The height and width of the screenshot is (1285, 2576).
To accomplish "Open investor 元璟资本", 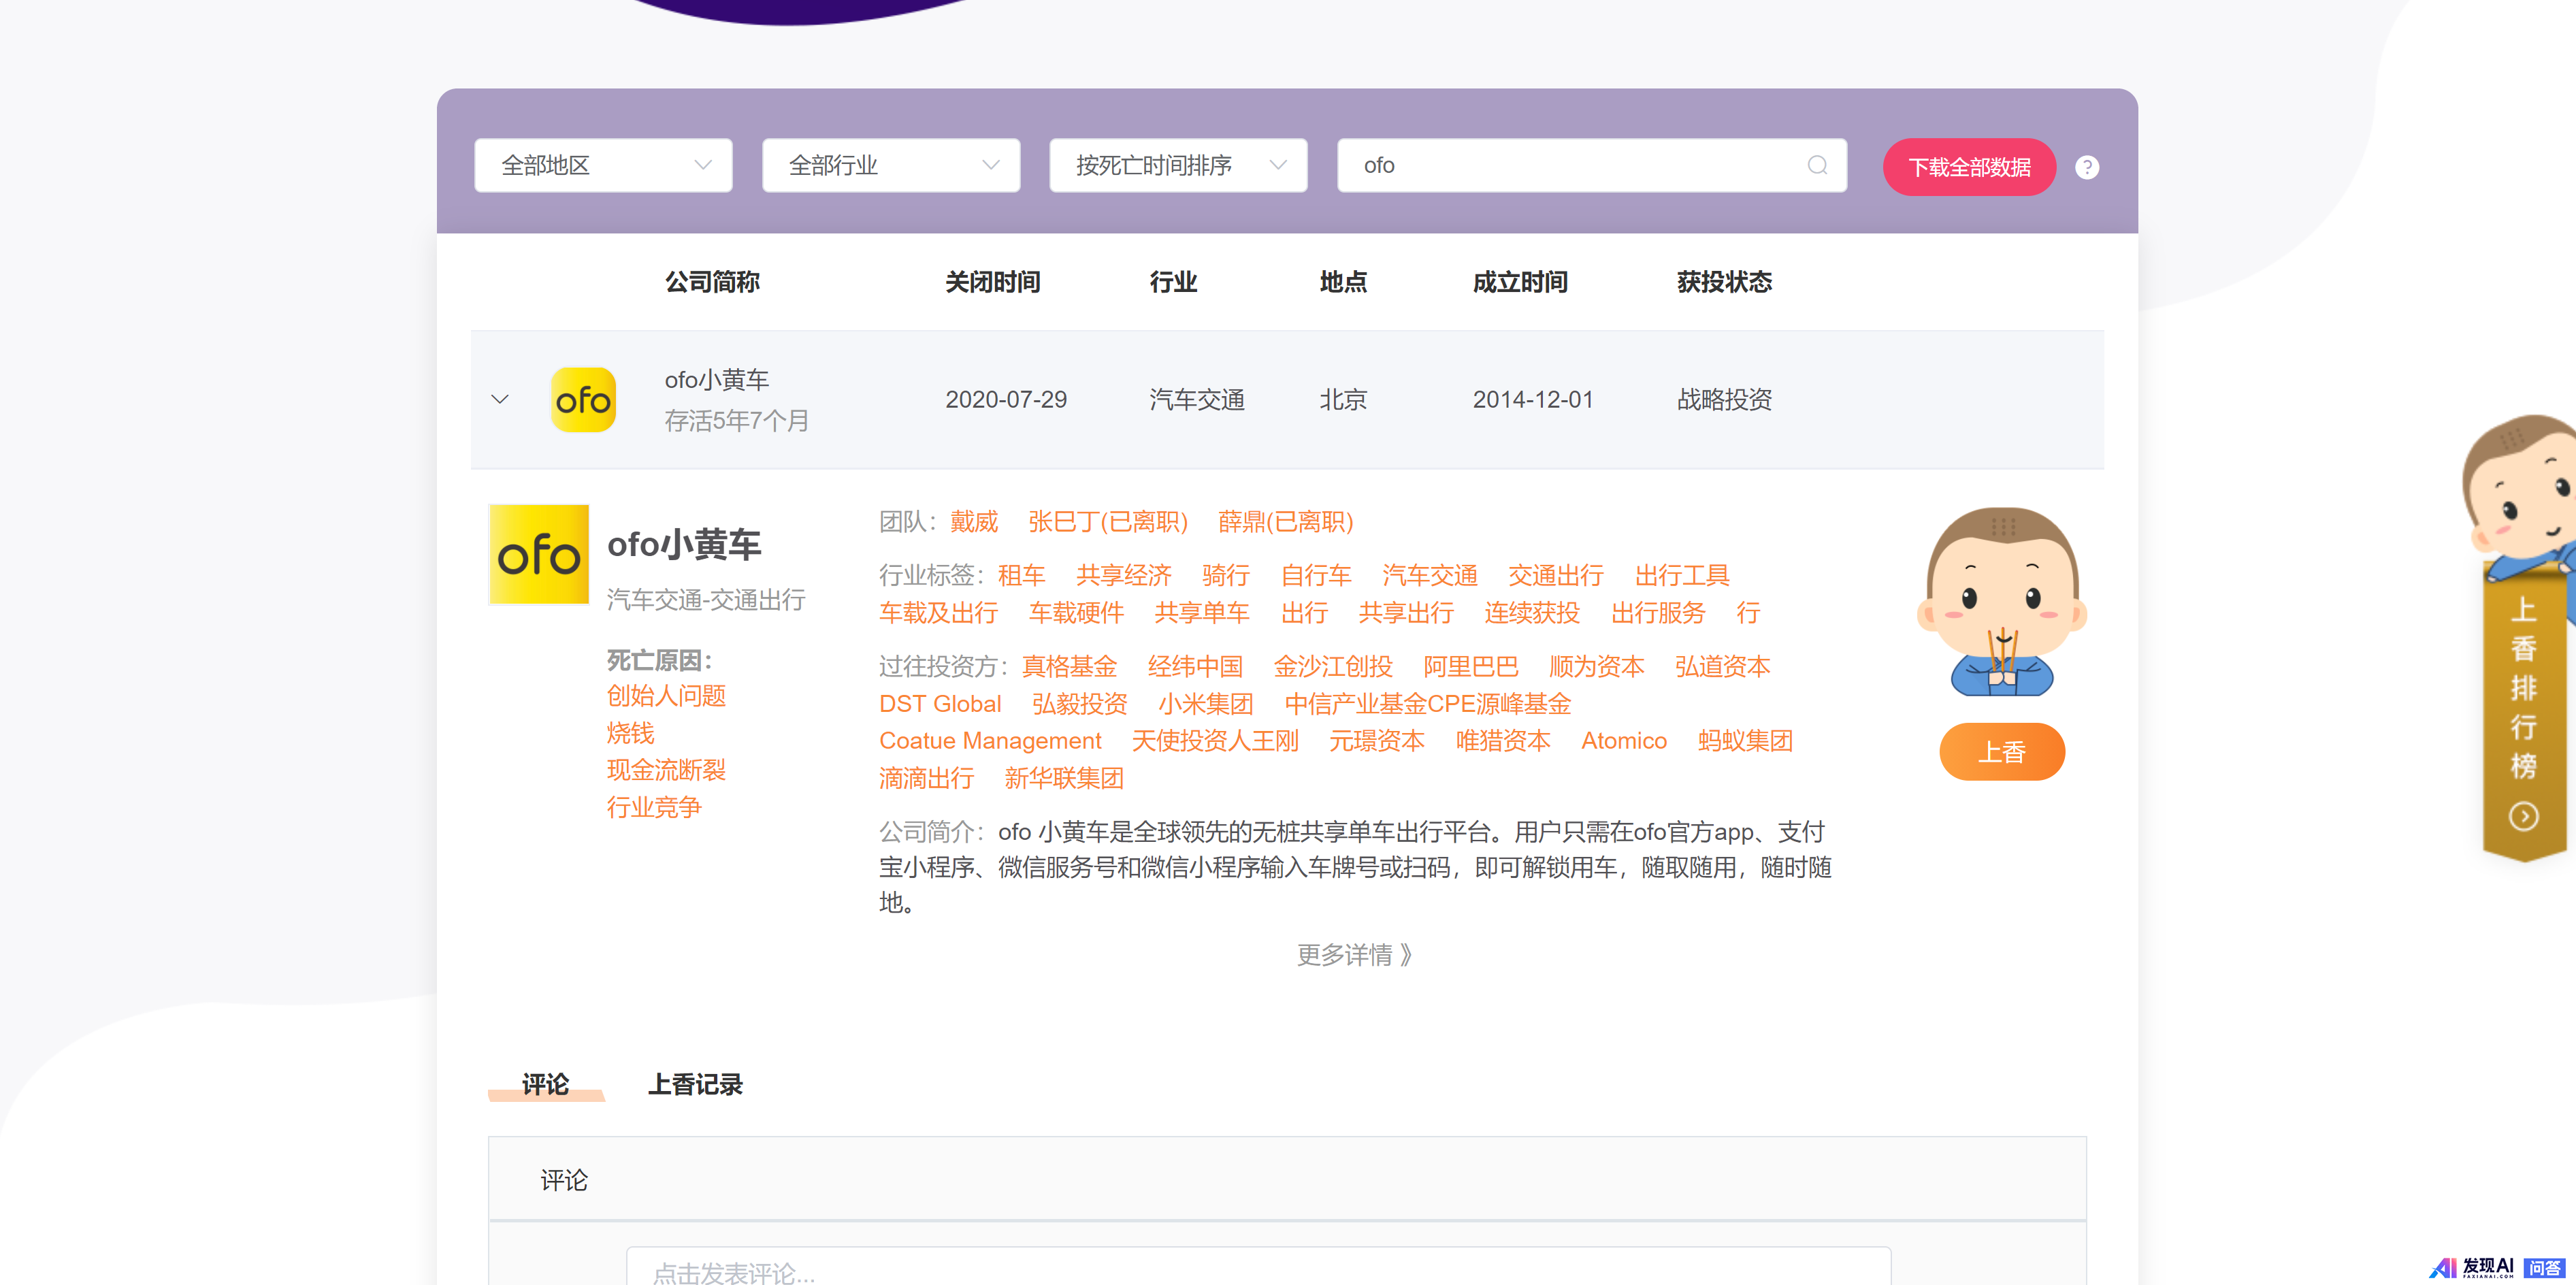I will point(1377,741).
